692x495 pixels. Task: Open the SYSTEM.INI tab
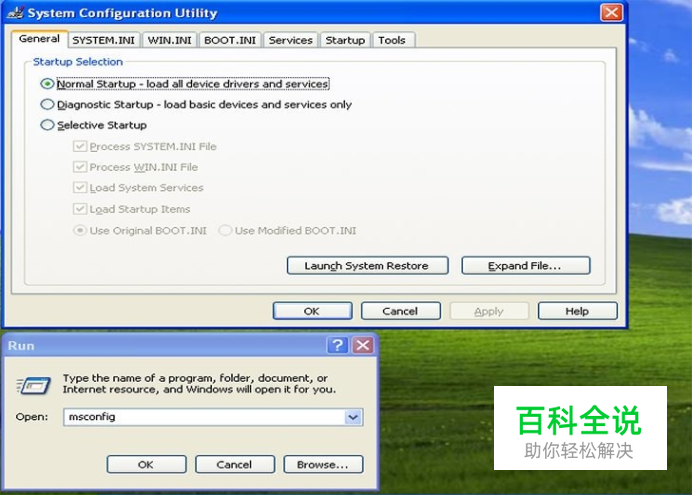[104, 40]
